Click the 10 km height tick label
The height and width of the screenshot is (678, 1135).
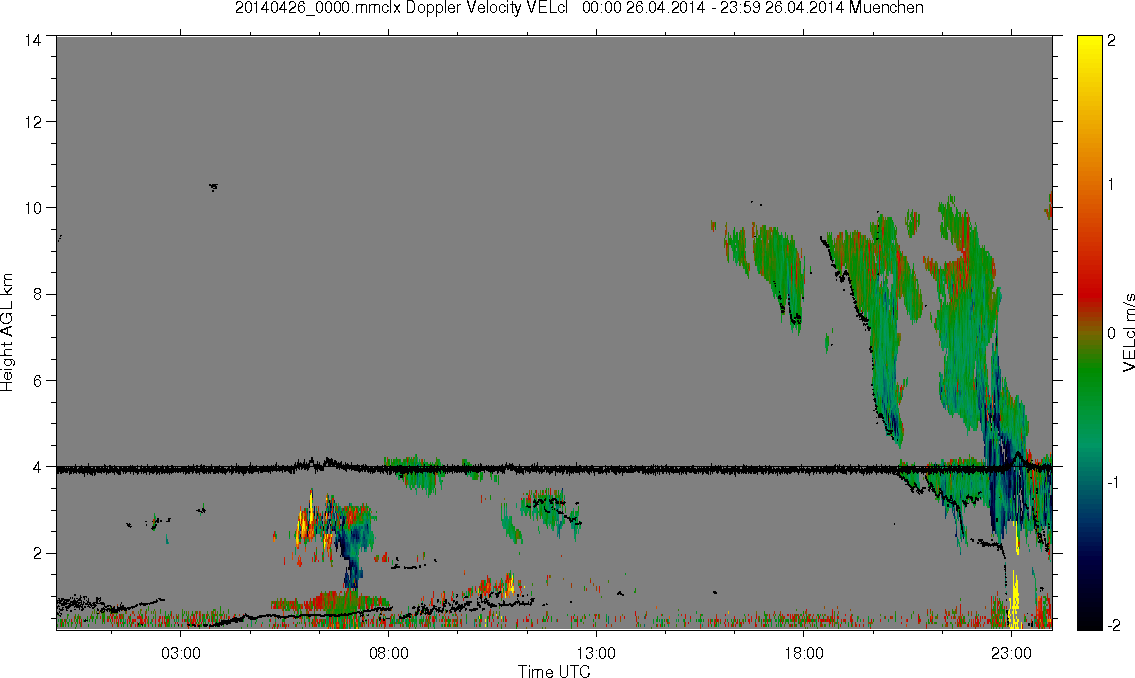(x=33, y=208)
